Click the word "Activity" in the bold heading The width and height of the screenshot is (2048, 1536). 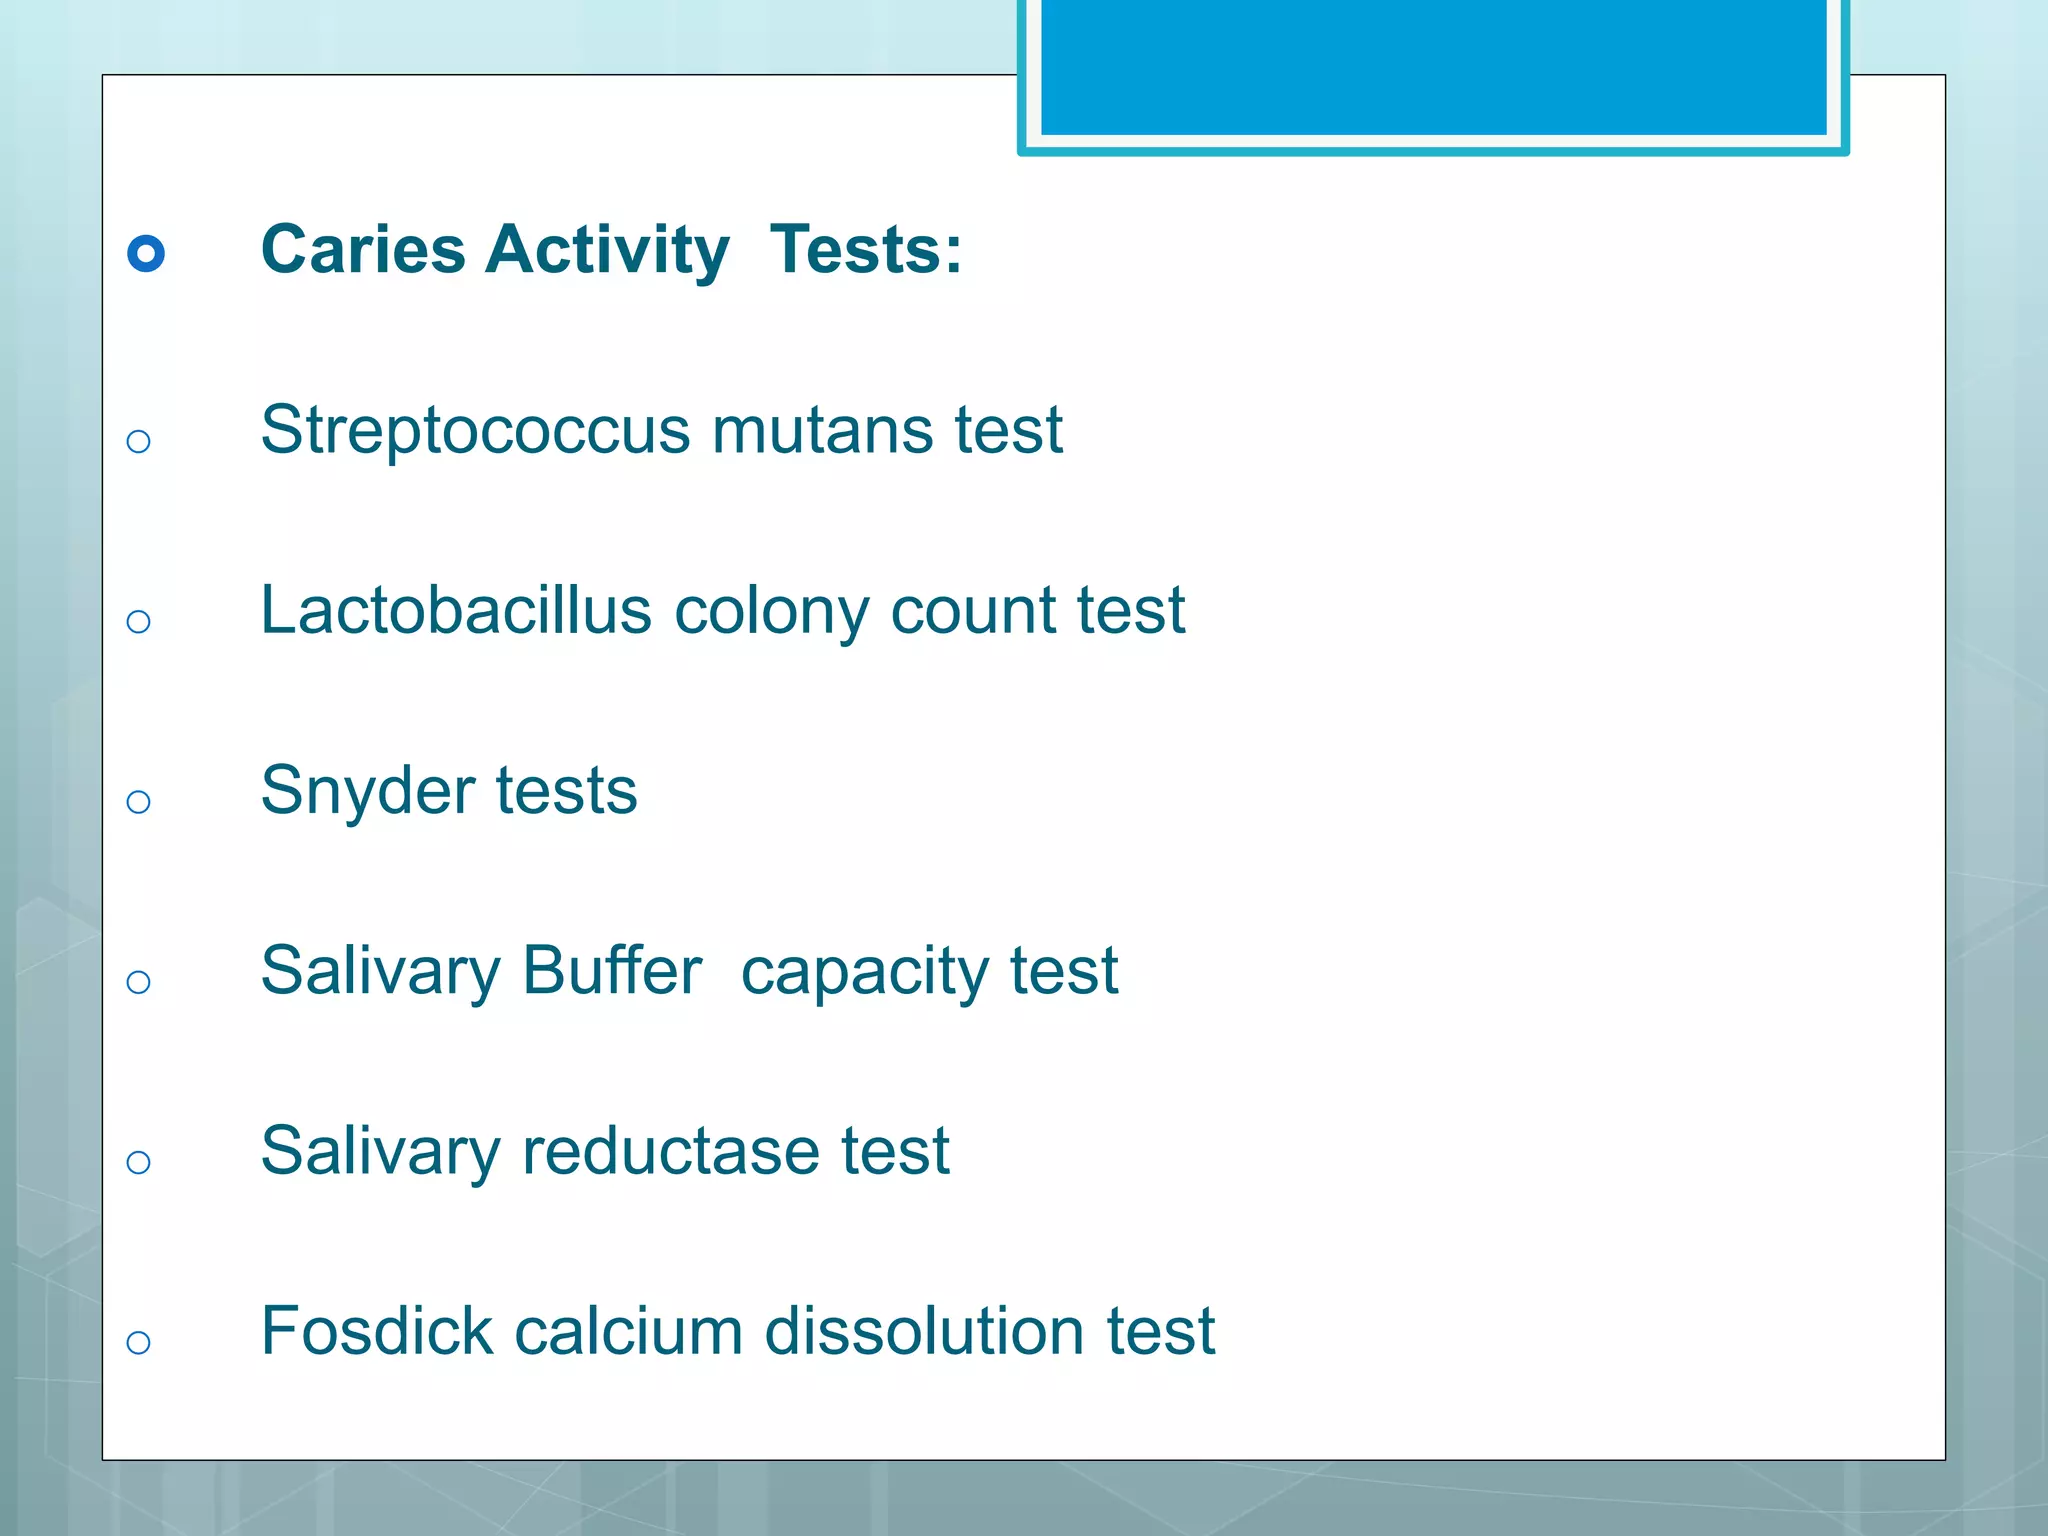[x=607, y=249]
